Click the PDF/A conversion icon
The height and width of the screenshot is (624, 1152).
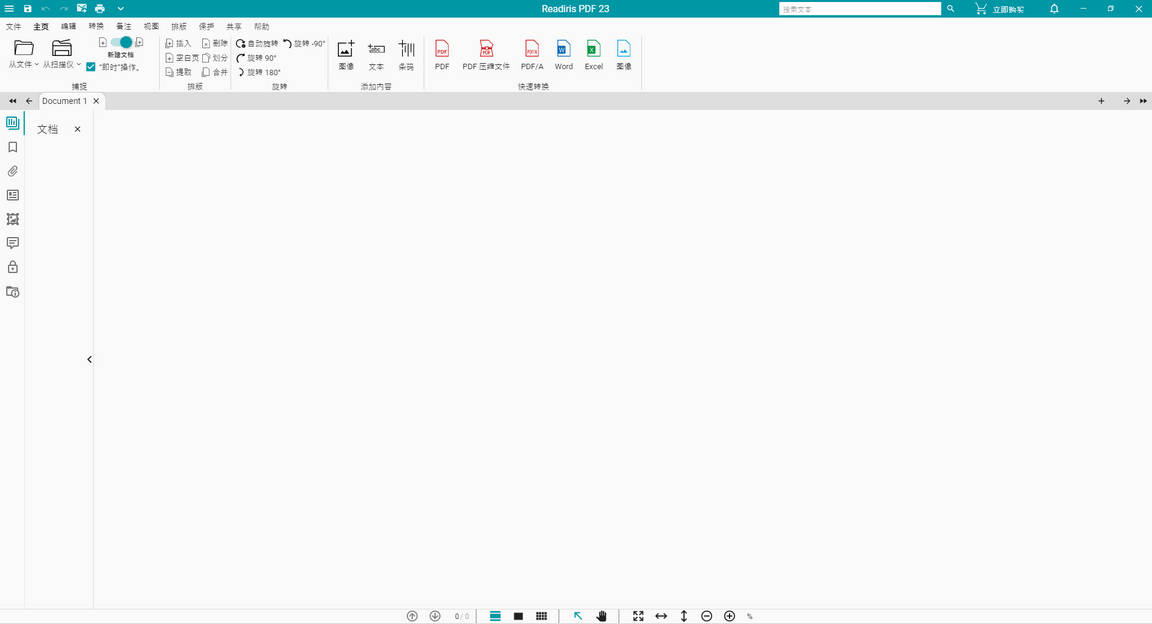[532, 54]
